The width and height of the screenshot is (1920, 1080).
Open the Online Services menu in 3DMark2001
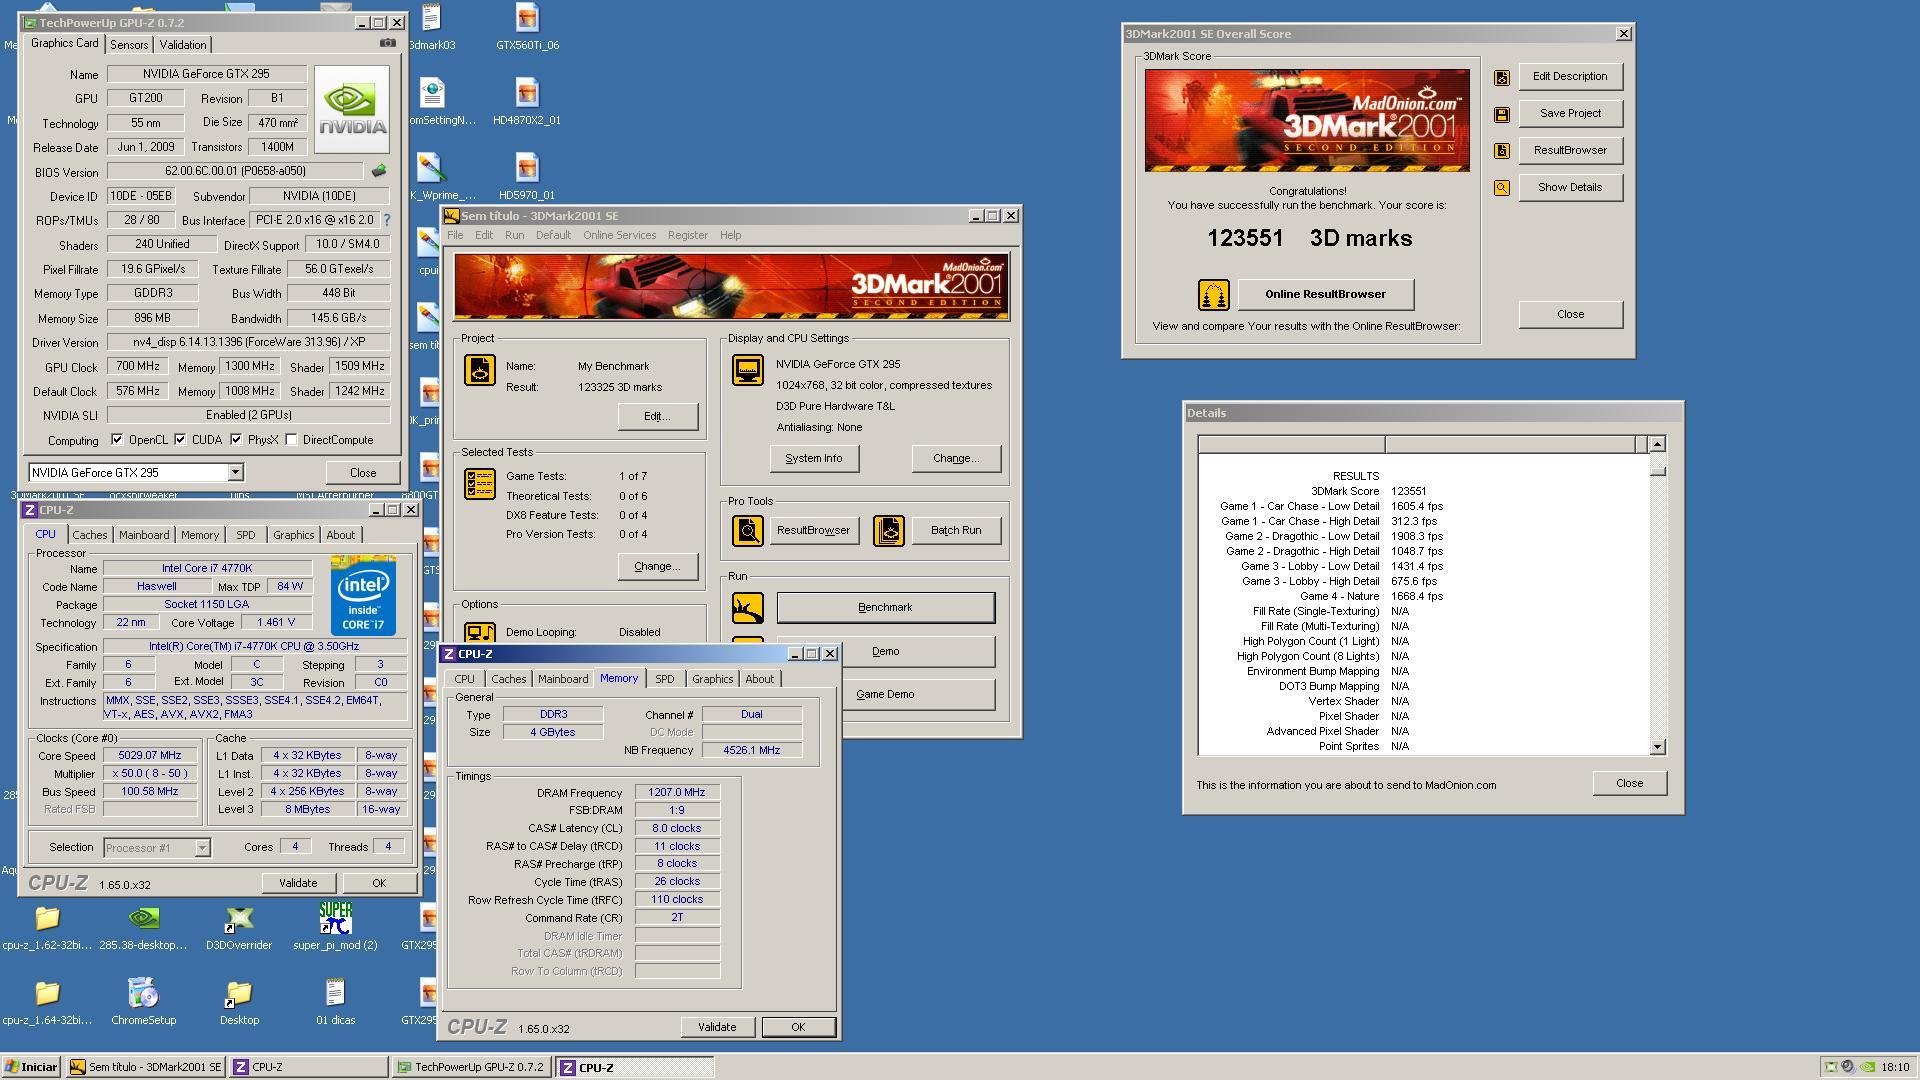pos(619,236)
